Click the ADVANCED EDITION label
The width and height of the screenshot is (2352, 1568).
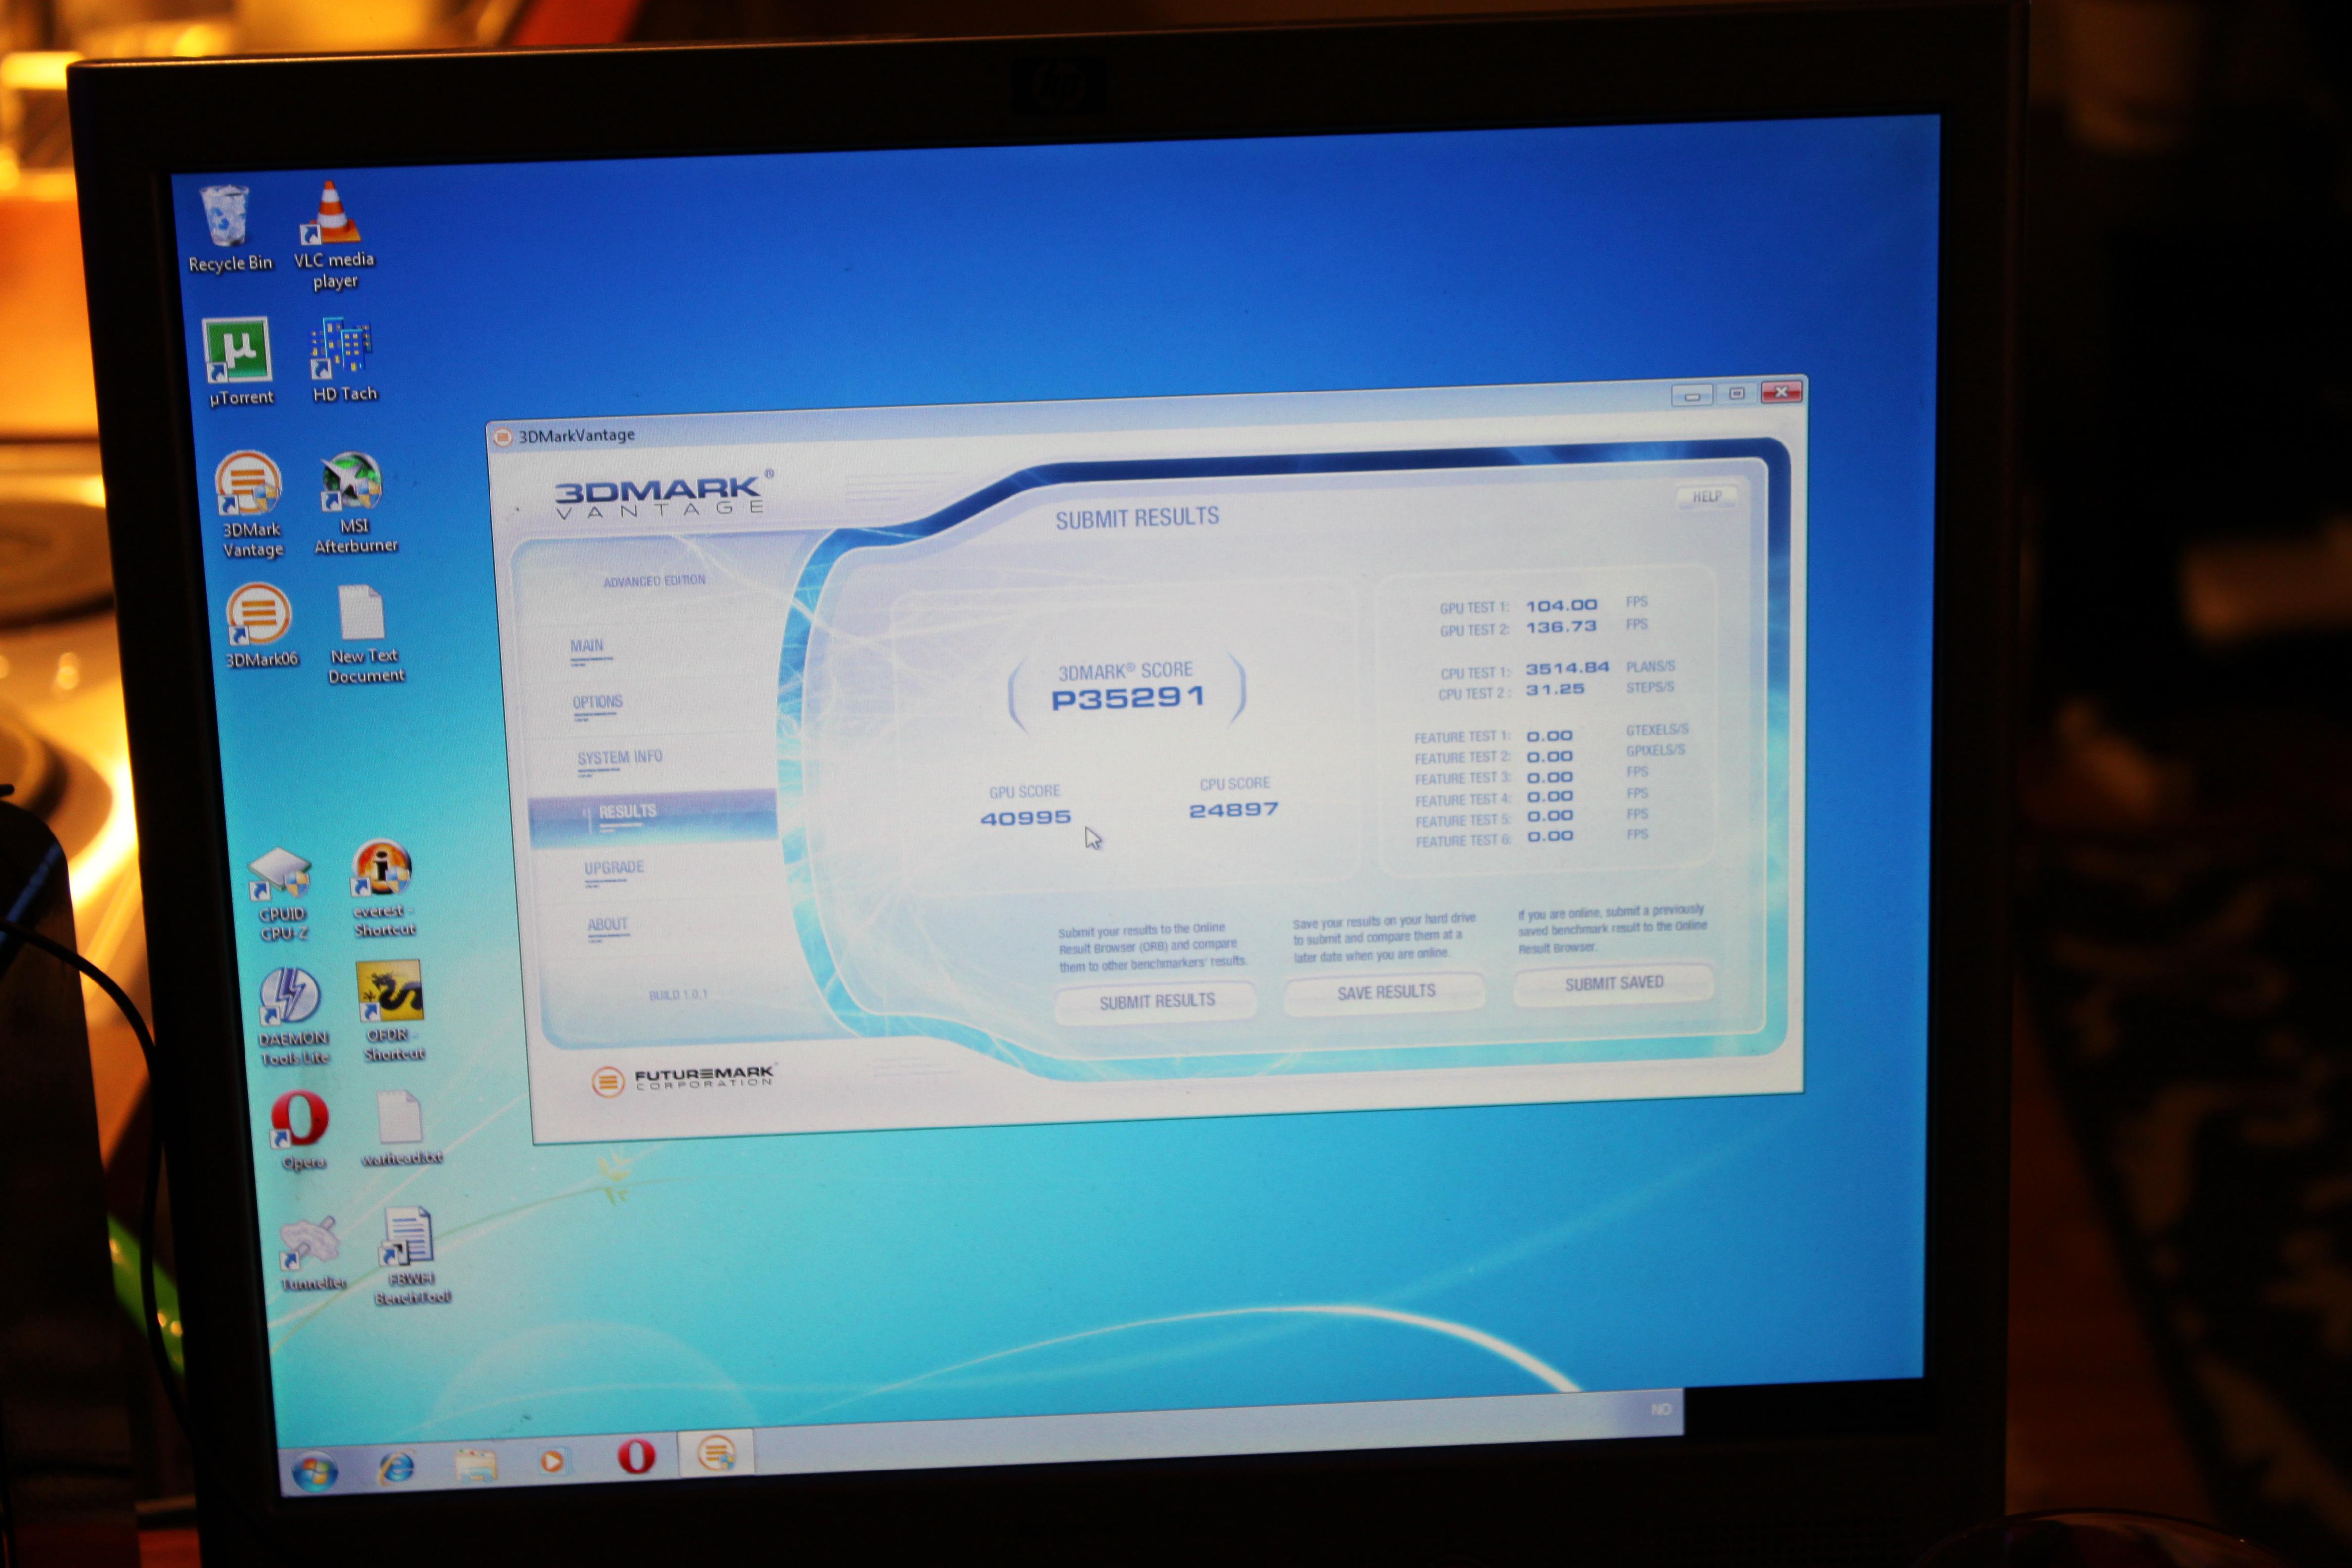[x=654, y=581]
